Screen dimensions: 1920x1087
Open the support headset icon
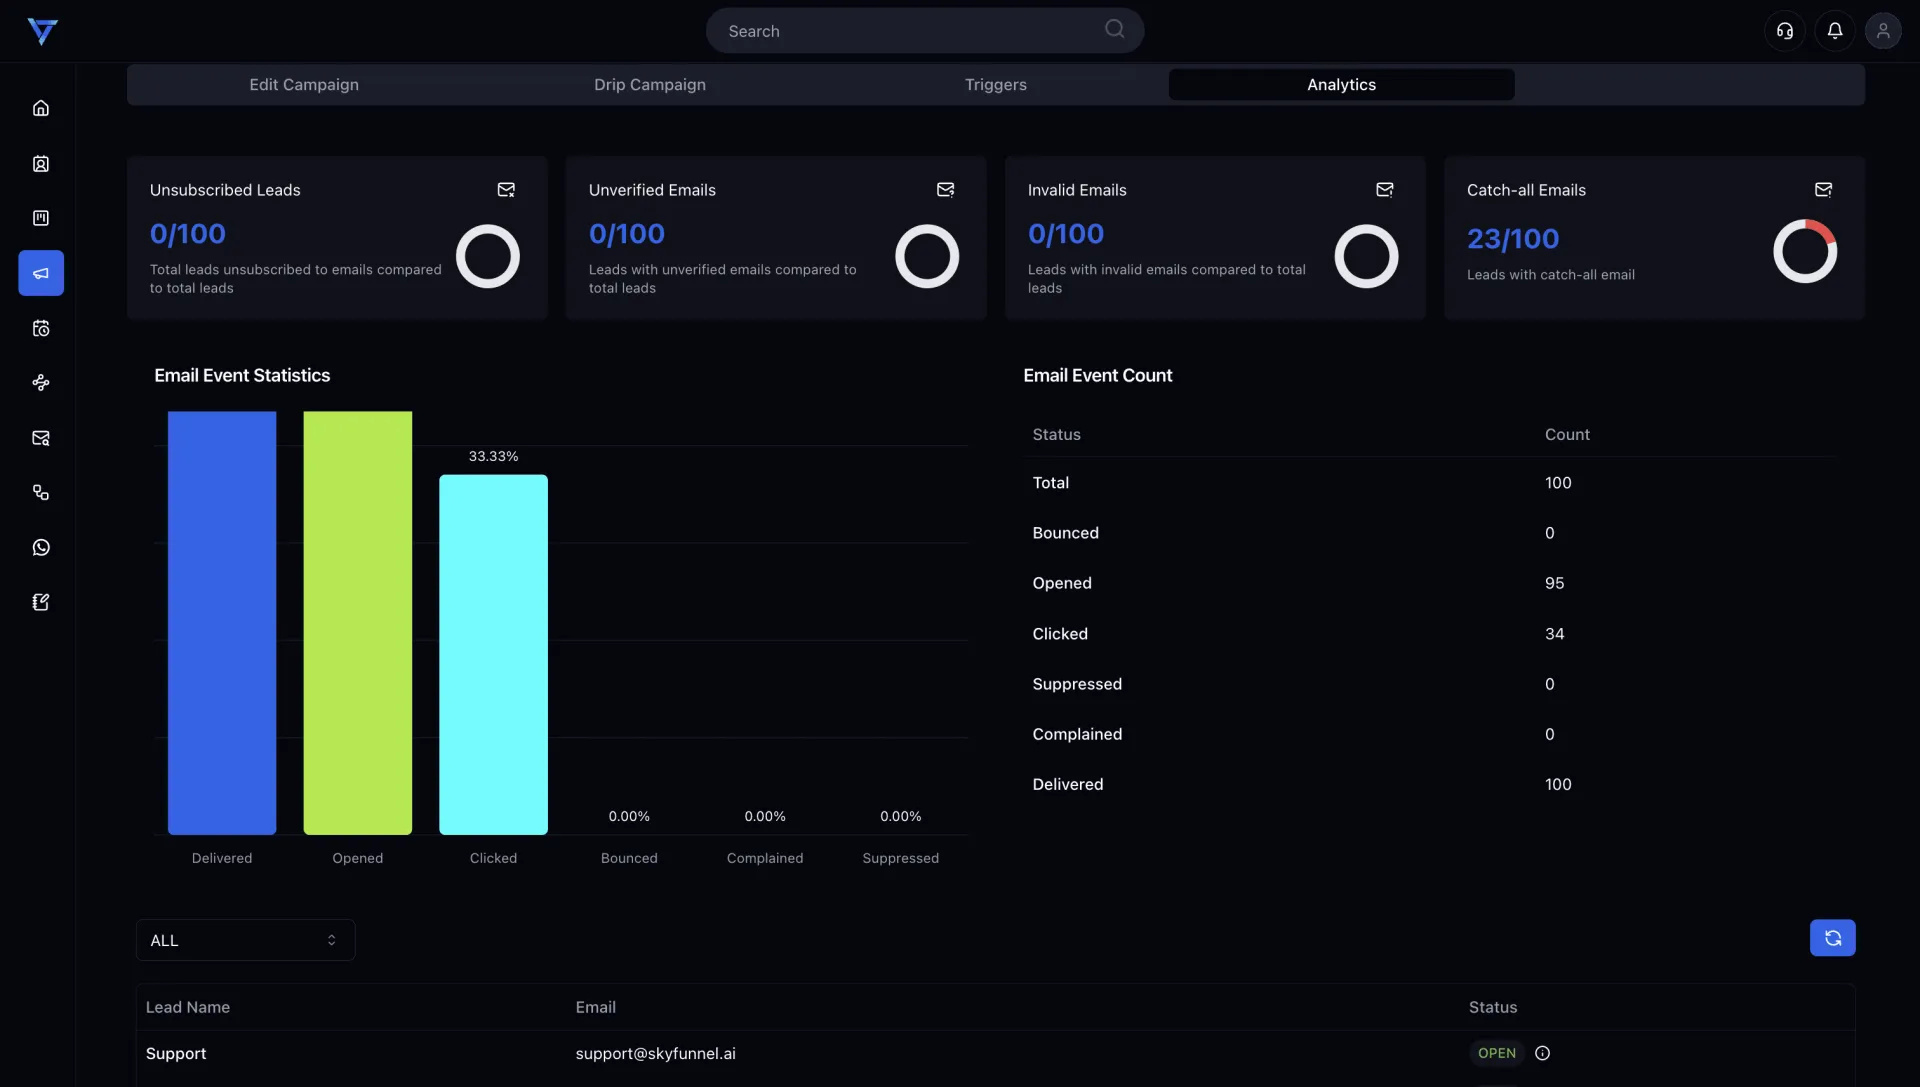(1785, 31)
